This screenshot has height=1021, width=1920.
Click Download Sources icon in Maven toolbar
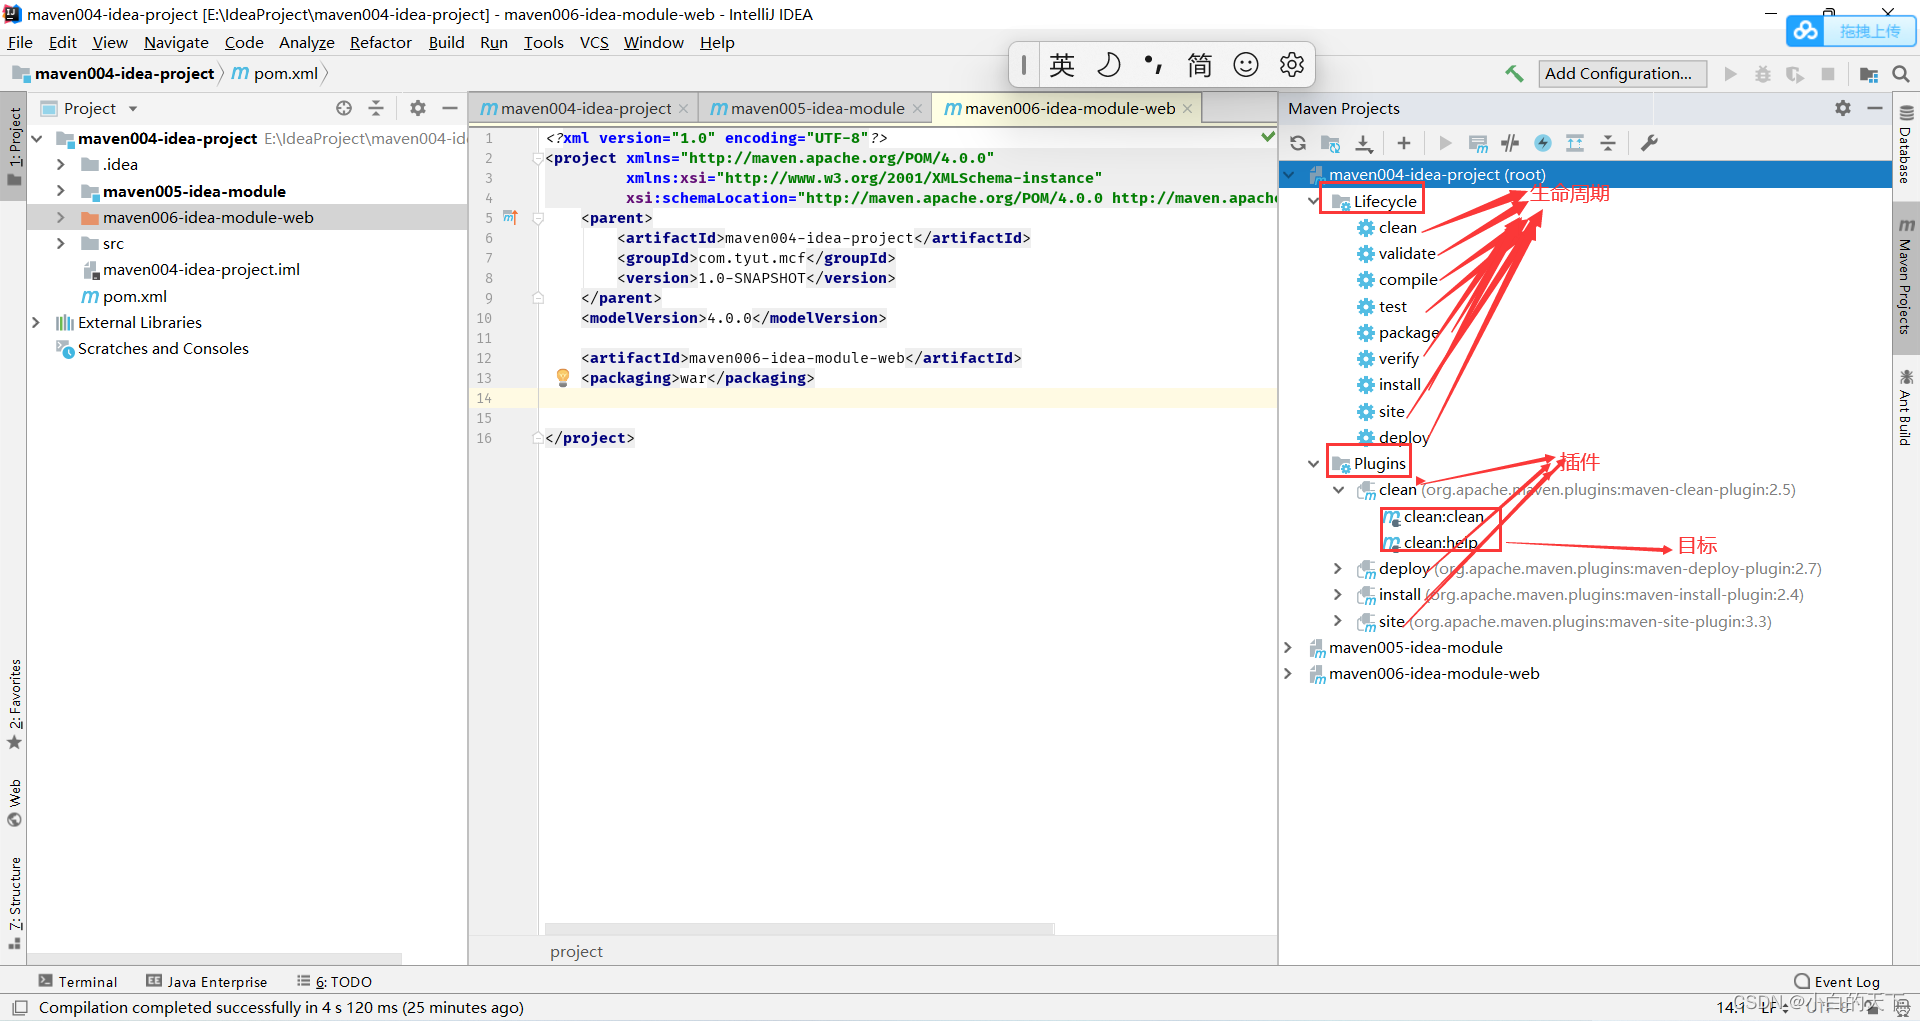[1364, 143]
